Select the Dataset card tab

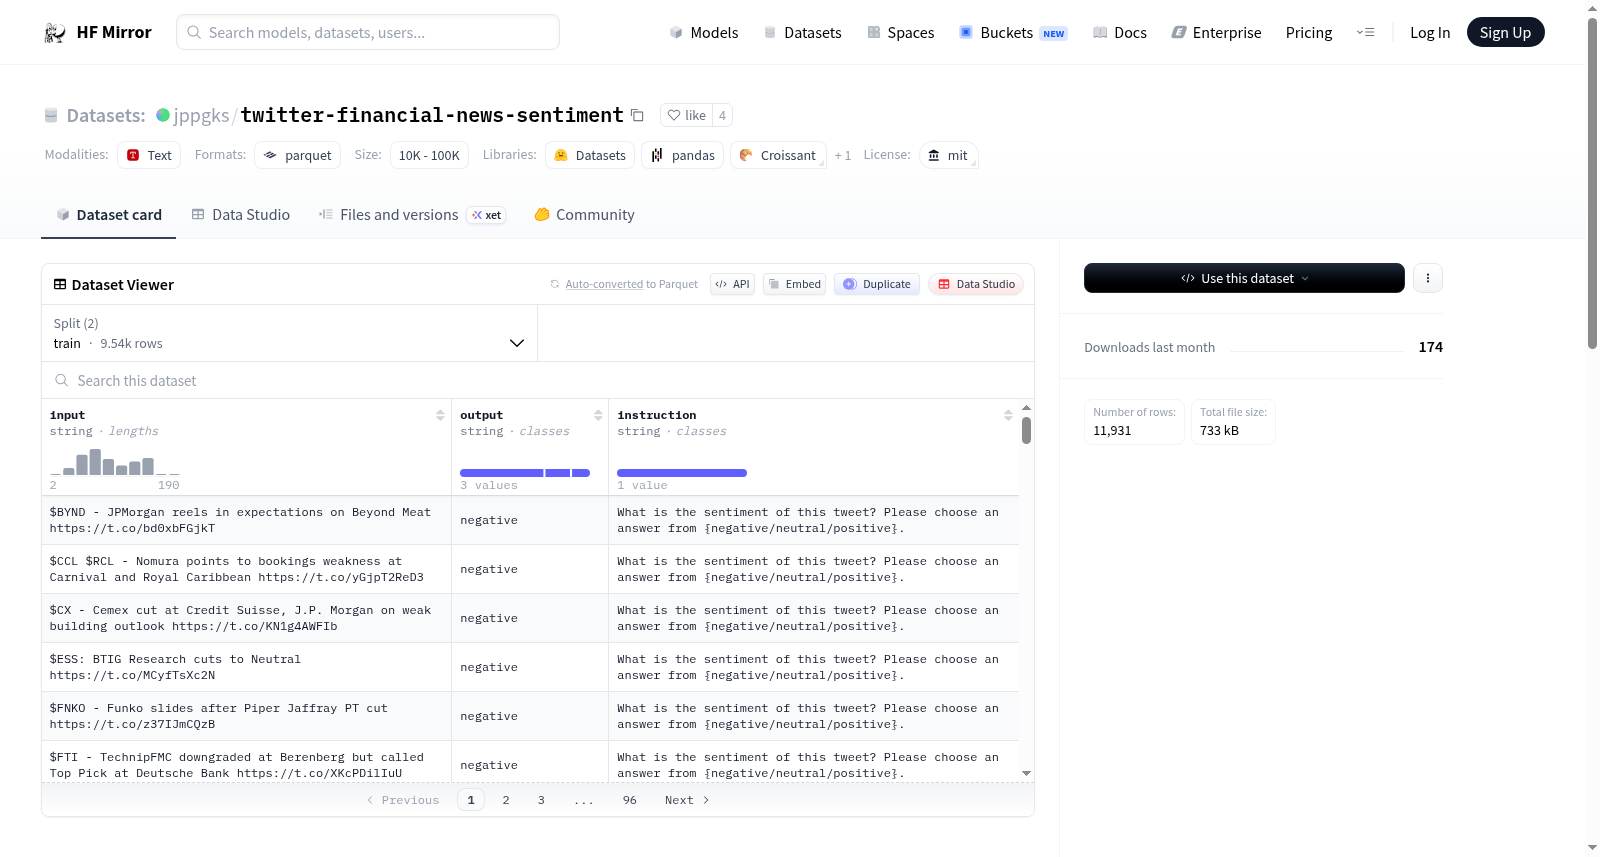pyautogui.click(x=108, y=215)
